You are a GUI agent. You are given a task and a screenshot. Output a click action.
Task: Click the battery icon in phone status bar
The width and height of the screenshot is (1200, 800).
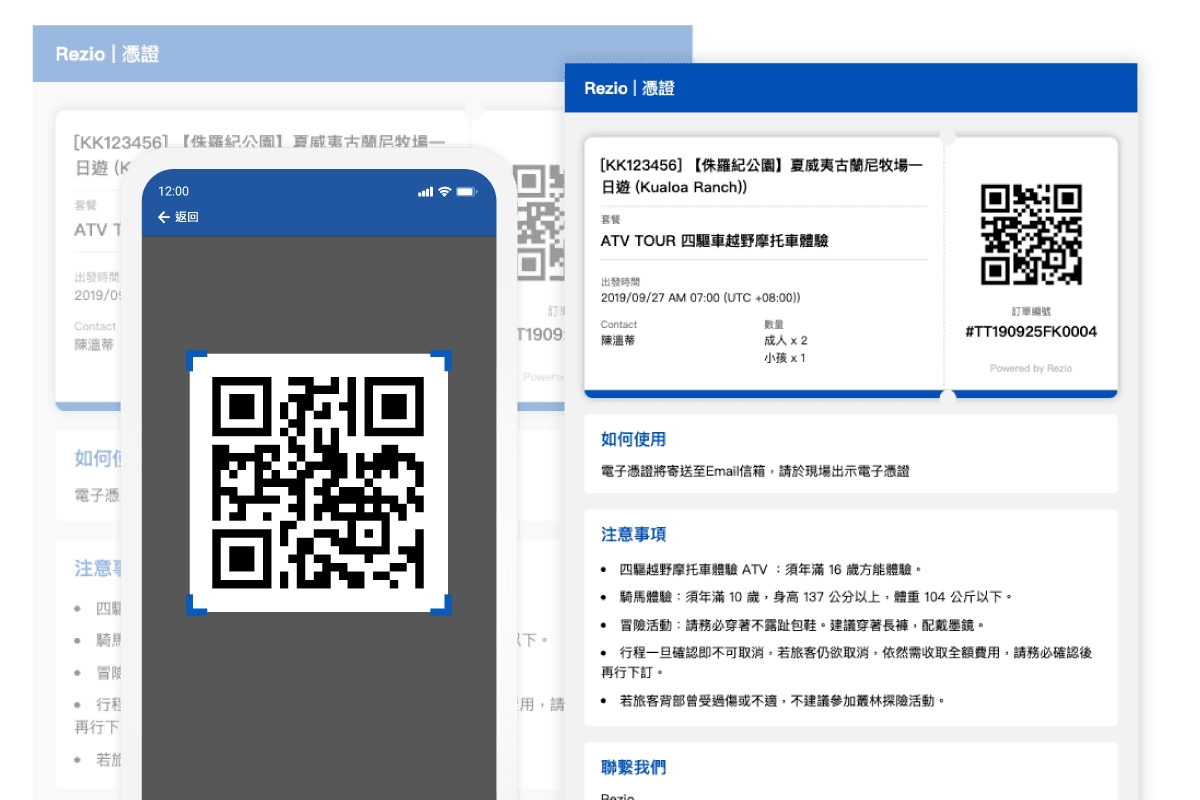(x=467, y=191)
